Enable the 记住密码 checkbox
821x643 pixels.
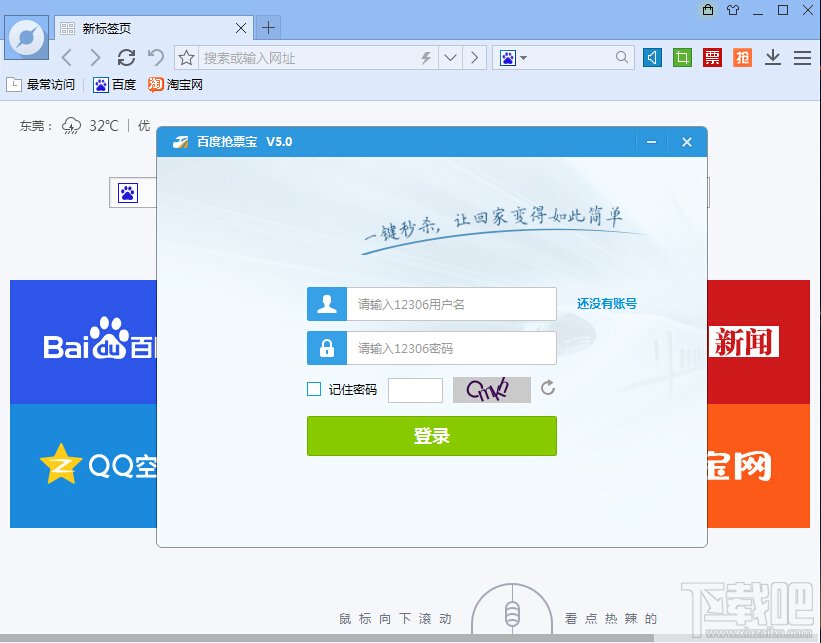[314, 389]
